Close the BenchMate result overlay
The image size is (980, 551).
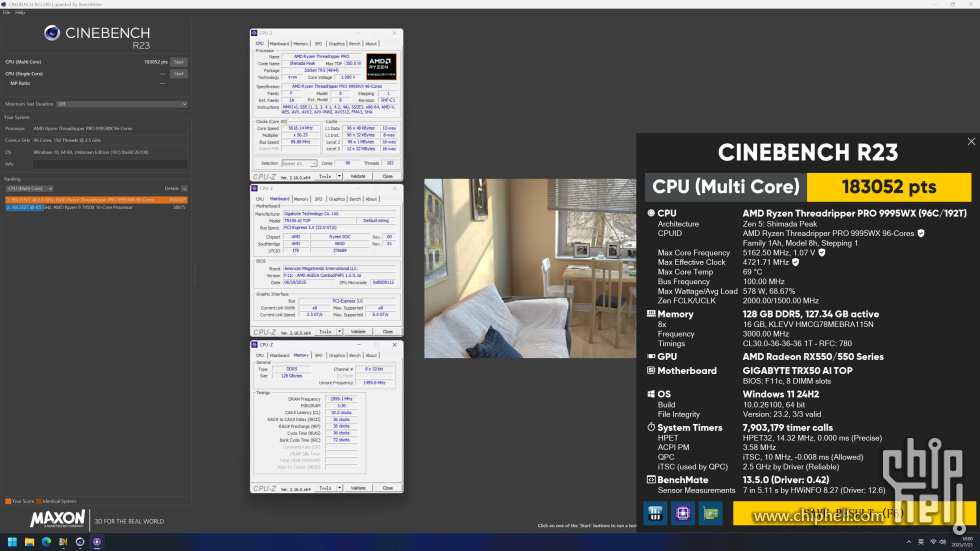click(971, 142)
